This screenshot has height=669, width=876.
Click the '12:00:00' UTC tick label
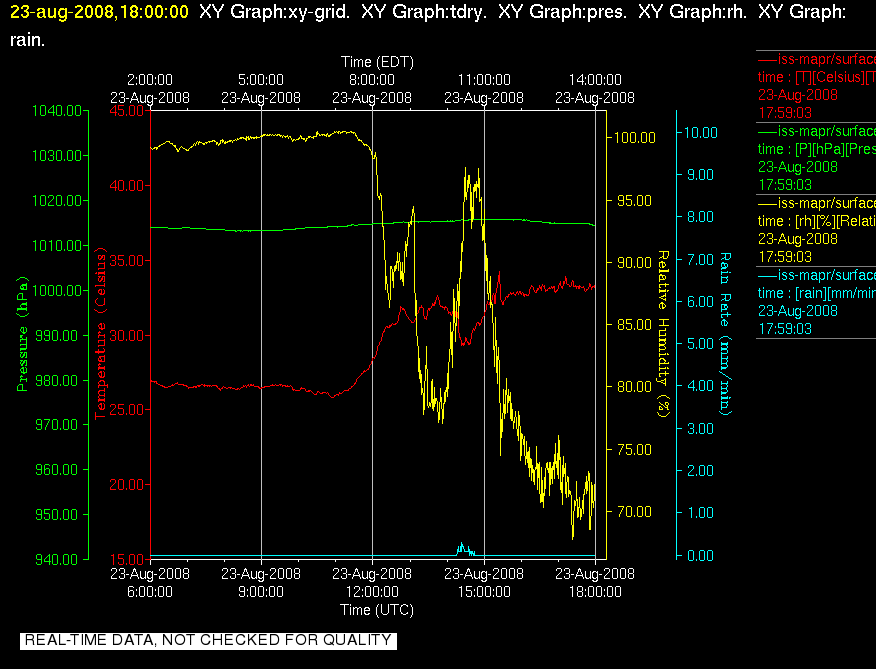click(372, 592)
